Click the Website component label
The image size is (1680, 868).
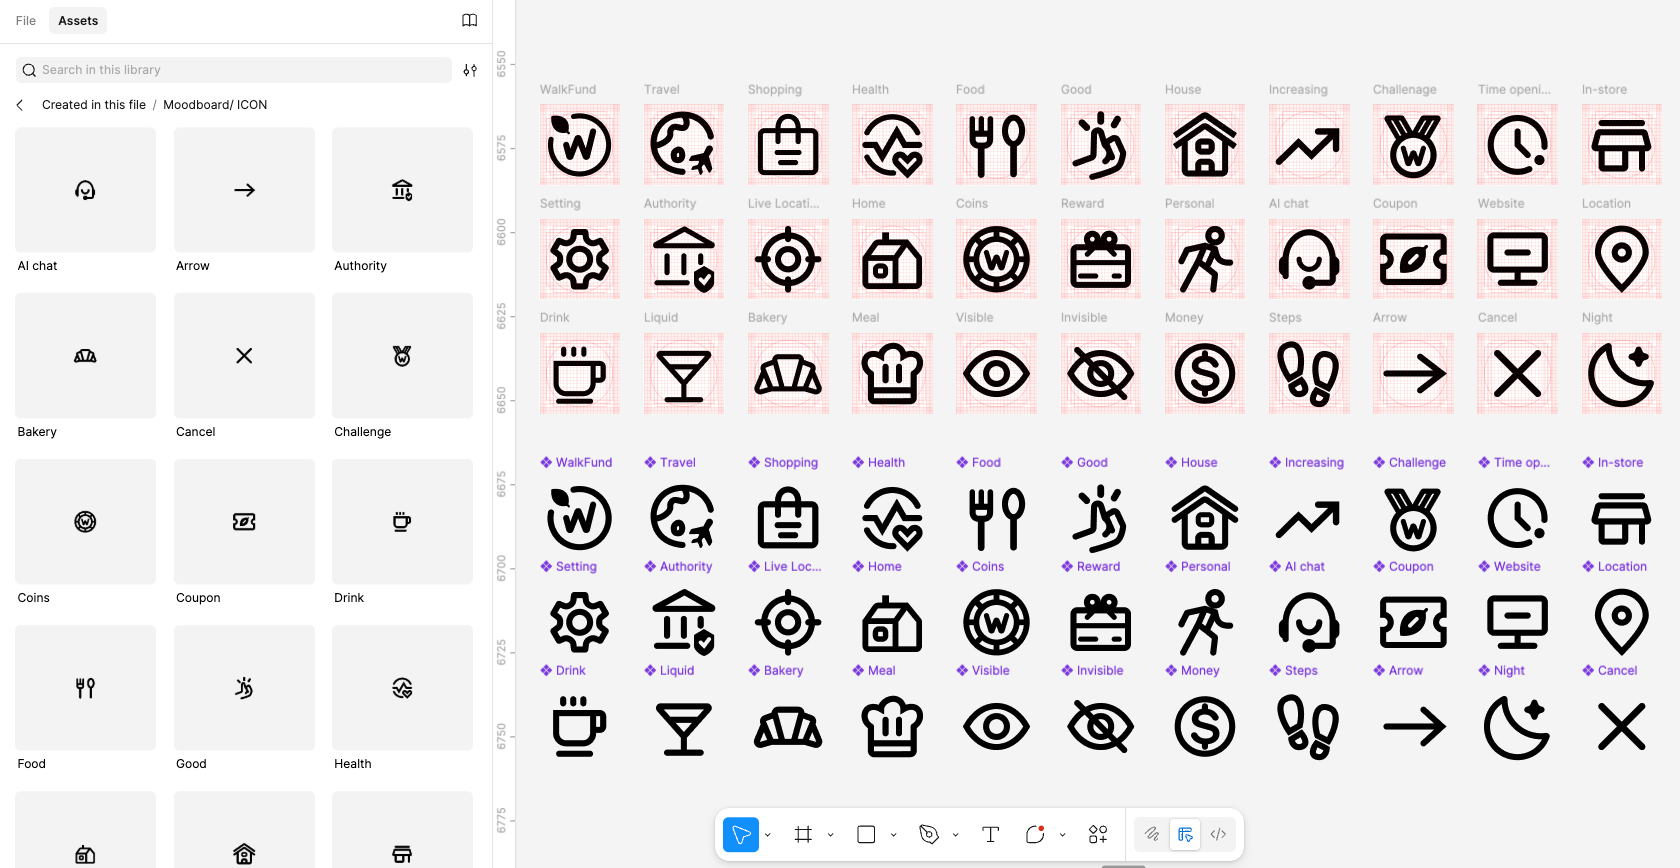coord(1510,567)
